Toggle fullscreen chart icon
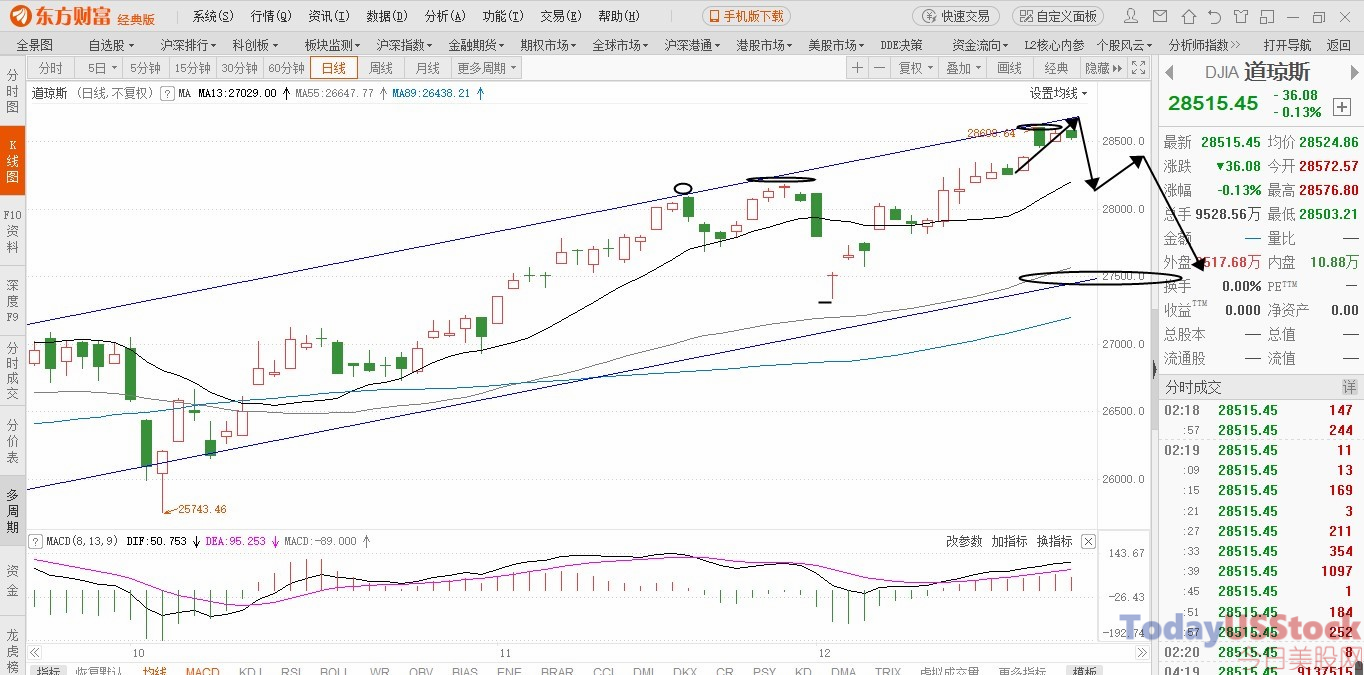1364x675 pixels. (1139, 67)
